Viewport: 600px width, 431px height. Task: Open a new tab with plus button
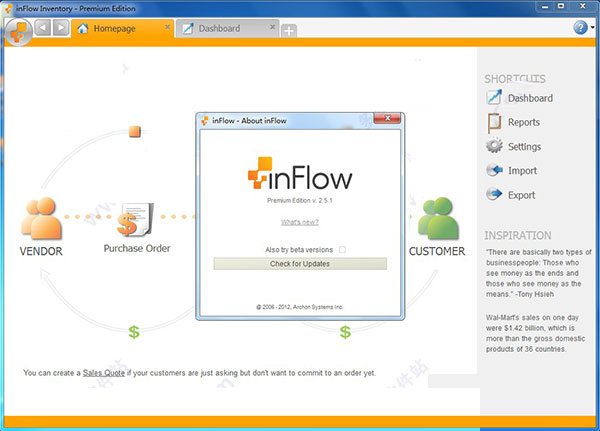(x=289, y=31)
